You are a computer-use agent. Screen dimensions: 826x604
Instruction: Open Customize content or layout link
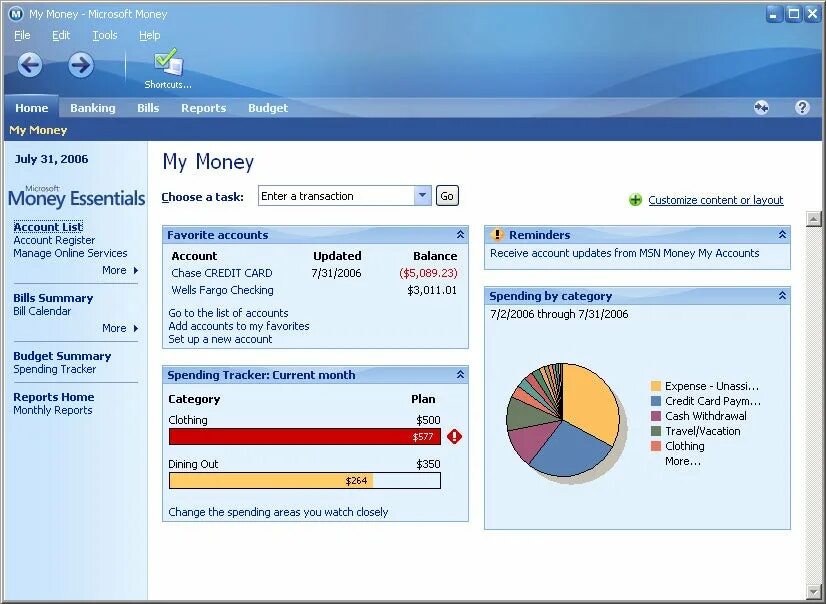[715, 200]
